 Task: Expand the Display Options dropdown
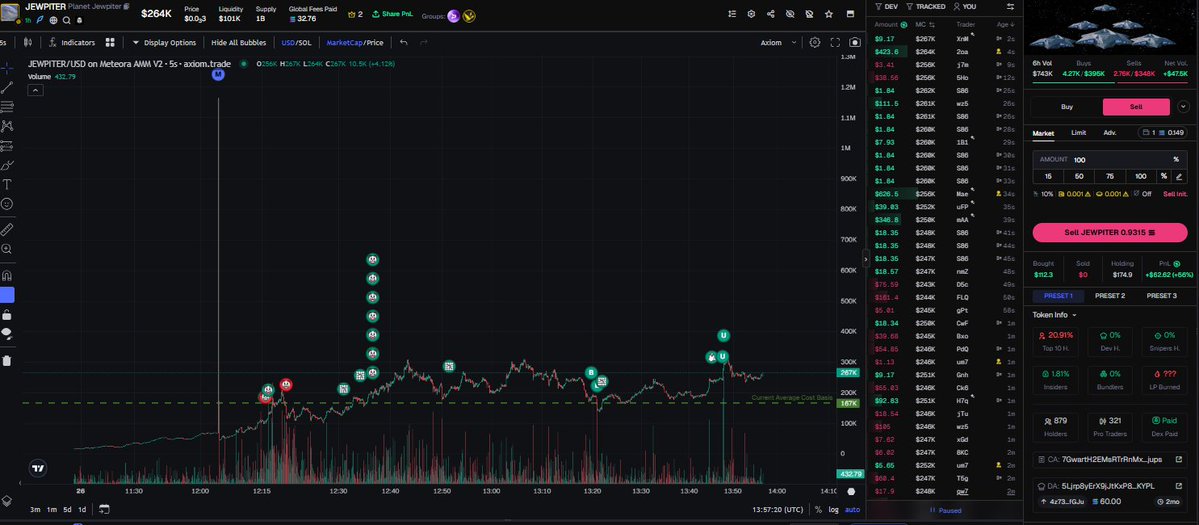pos(164,43)
